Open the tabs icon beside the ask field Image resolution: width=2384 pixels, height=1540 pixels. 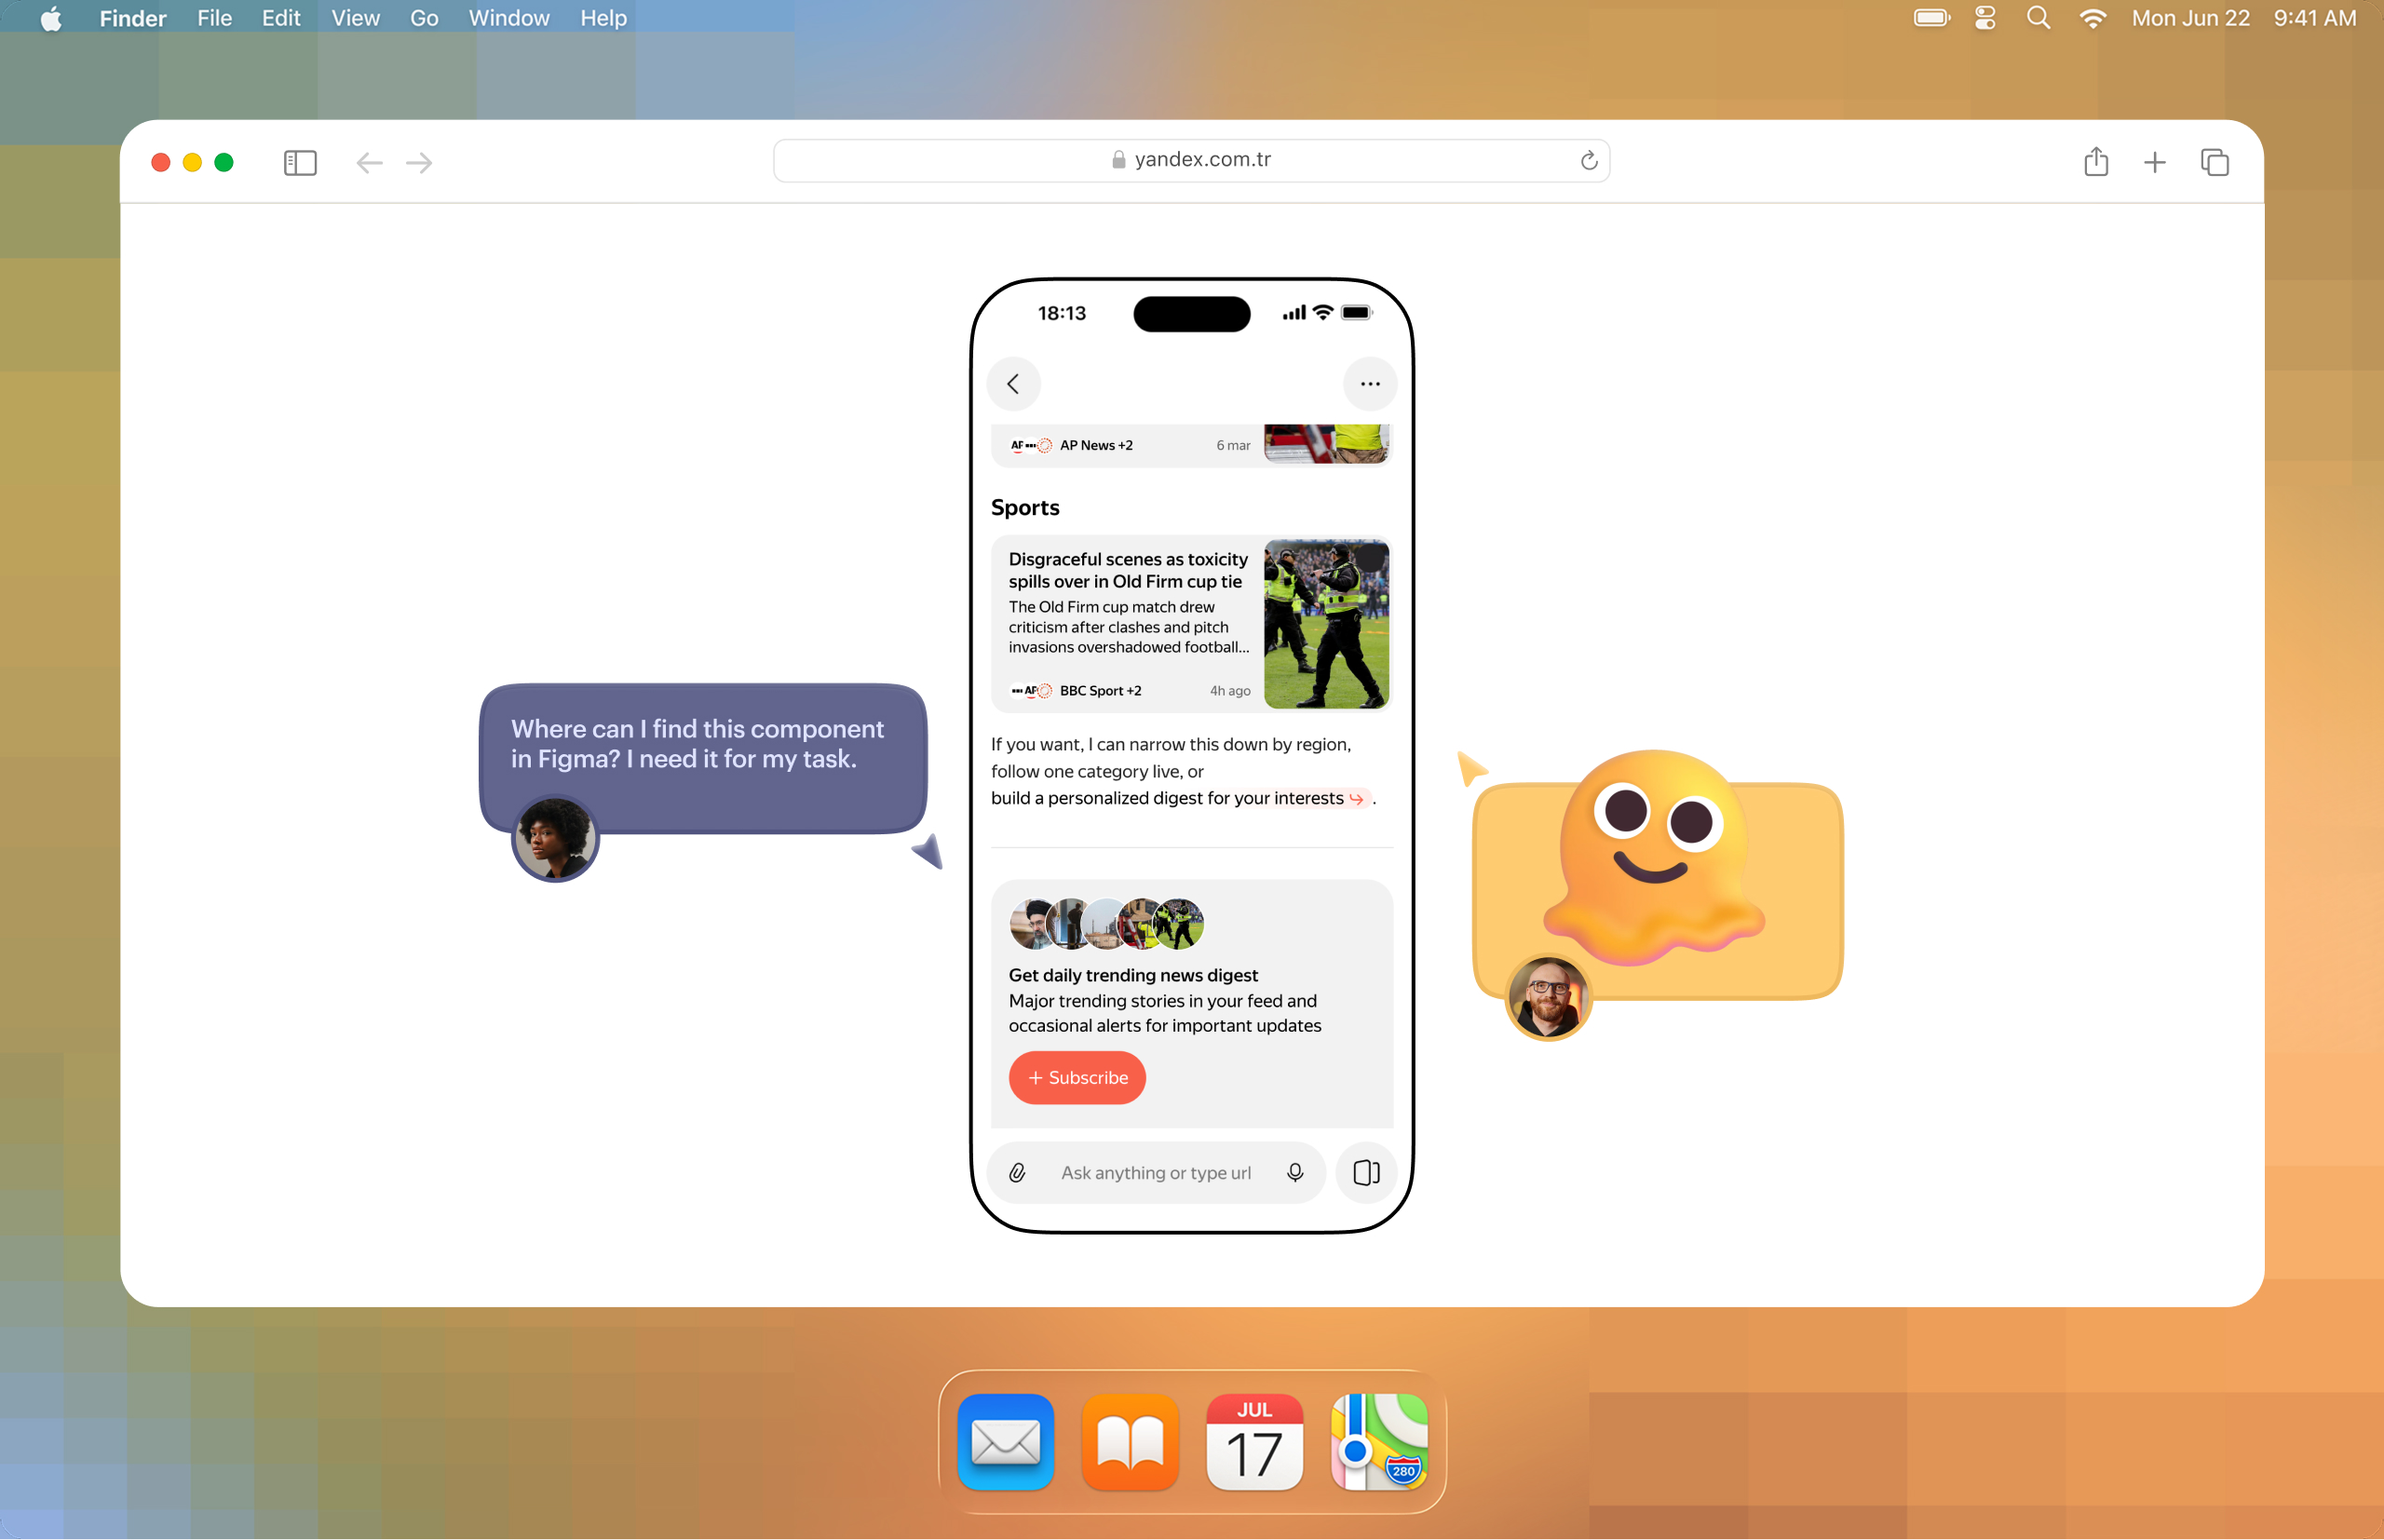1366,1173
